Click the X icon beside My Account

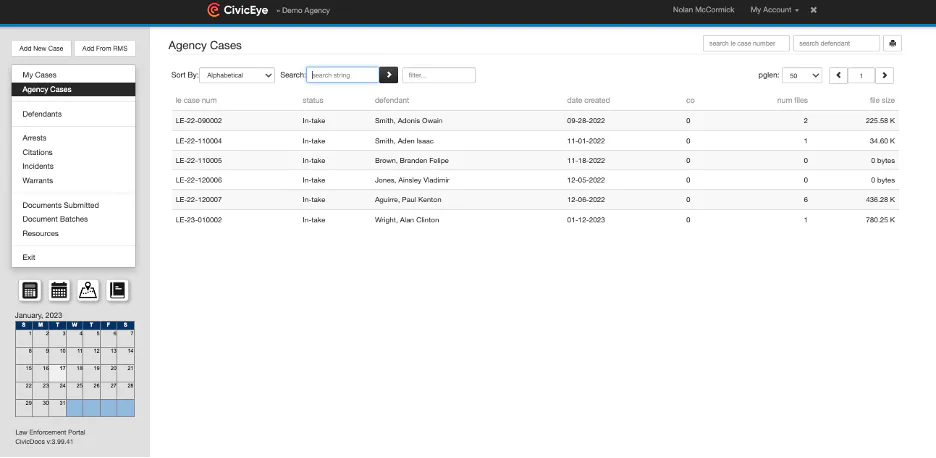pyautogui.click(x=813, y=10)
